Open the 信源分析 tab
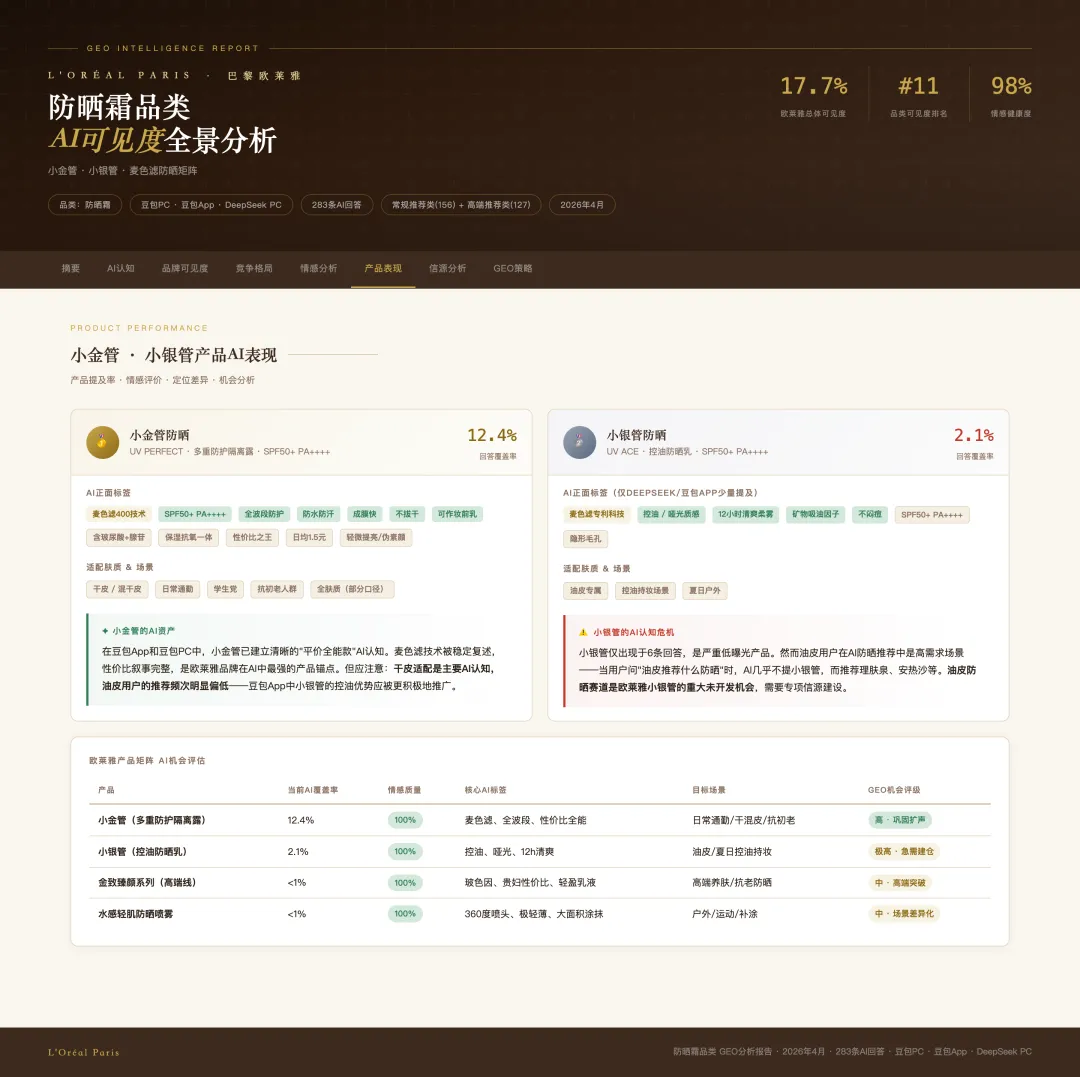Screen dimensions: 1080x1077 tap(448, 269)
